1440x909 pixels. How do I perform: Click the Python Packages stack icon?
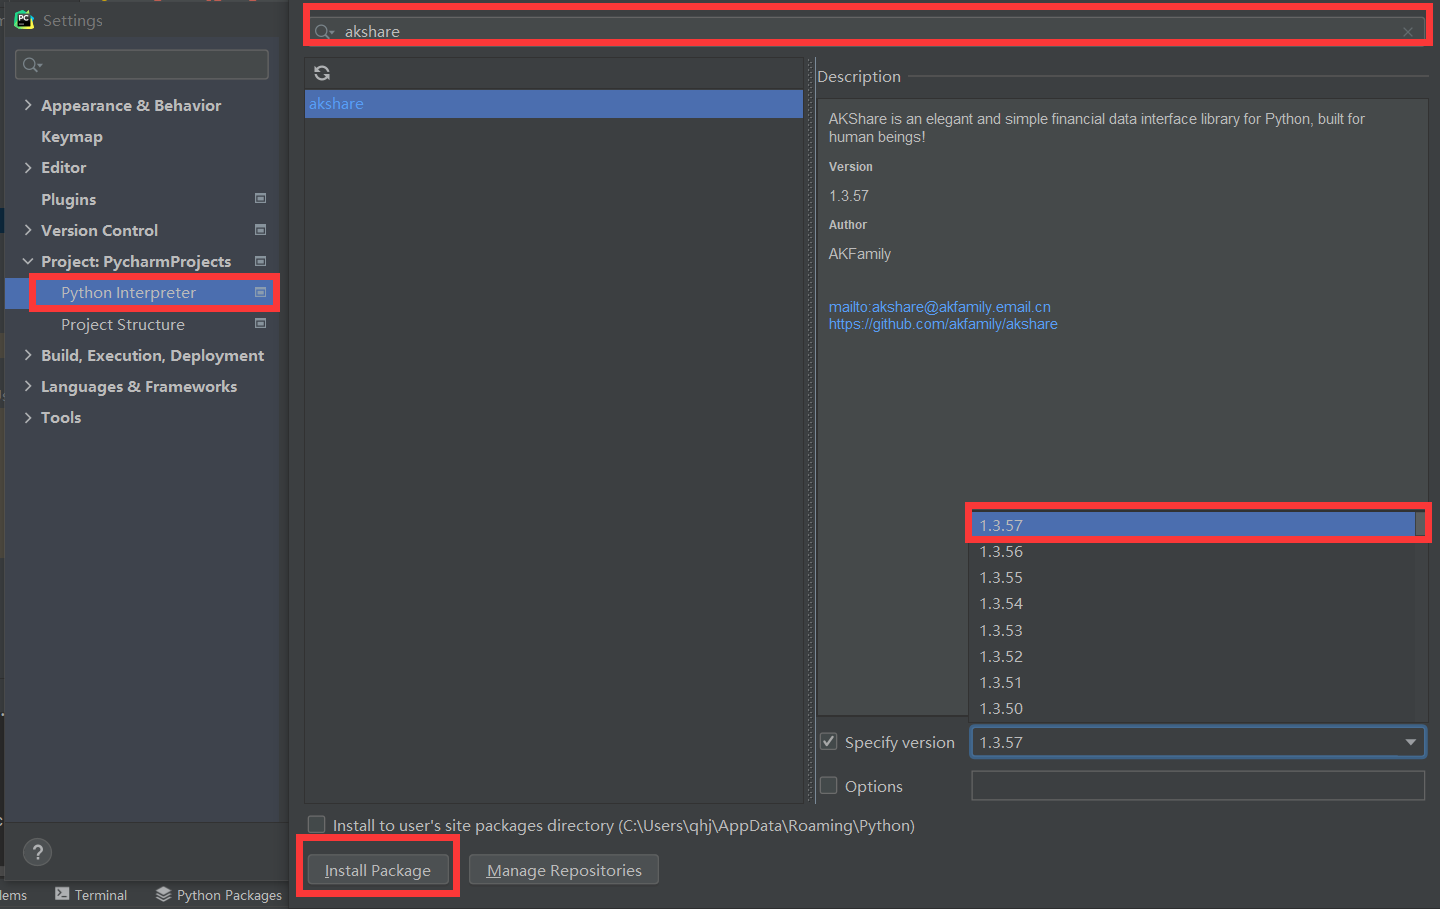(x=163, y=894)
